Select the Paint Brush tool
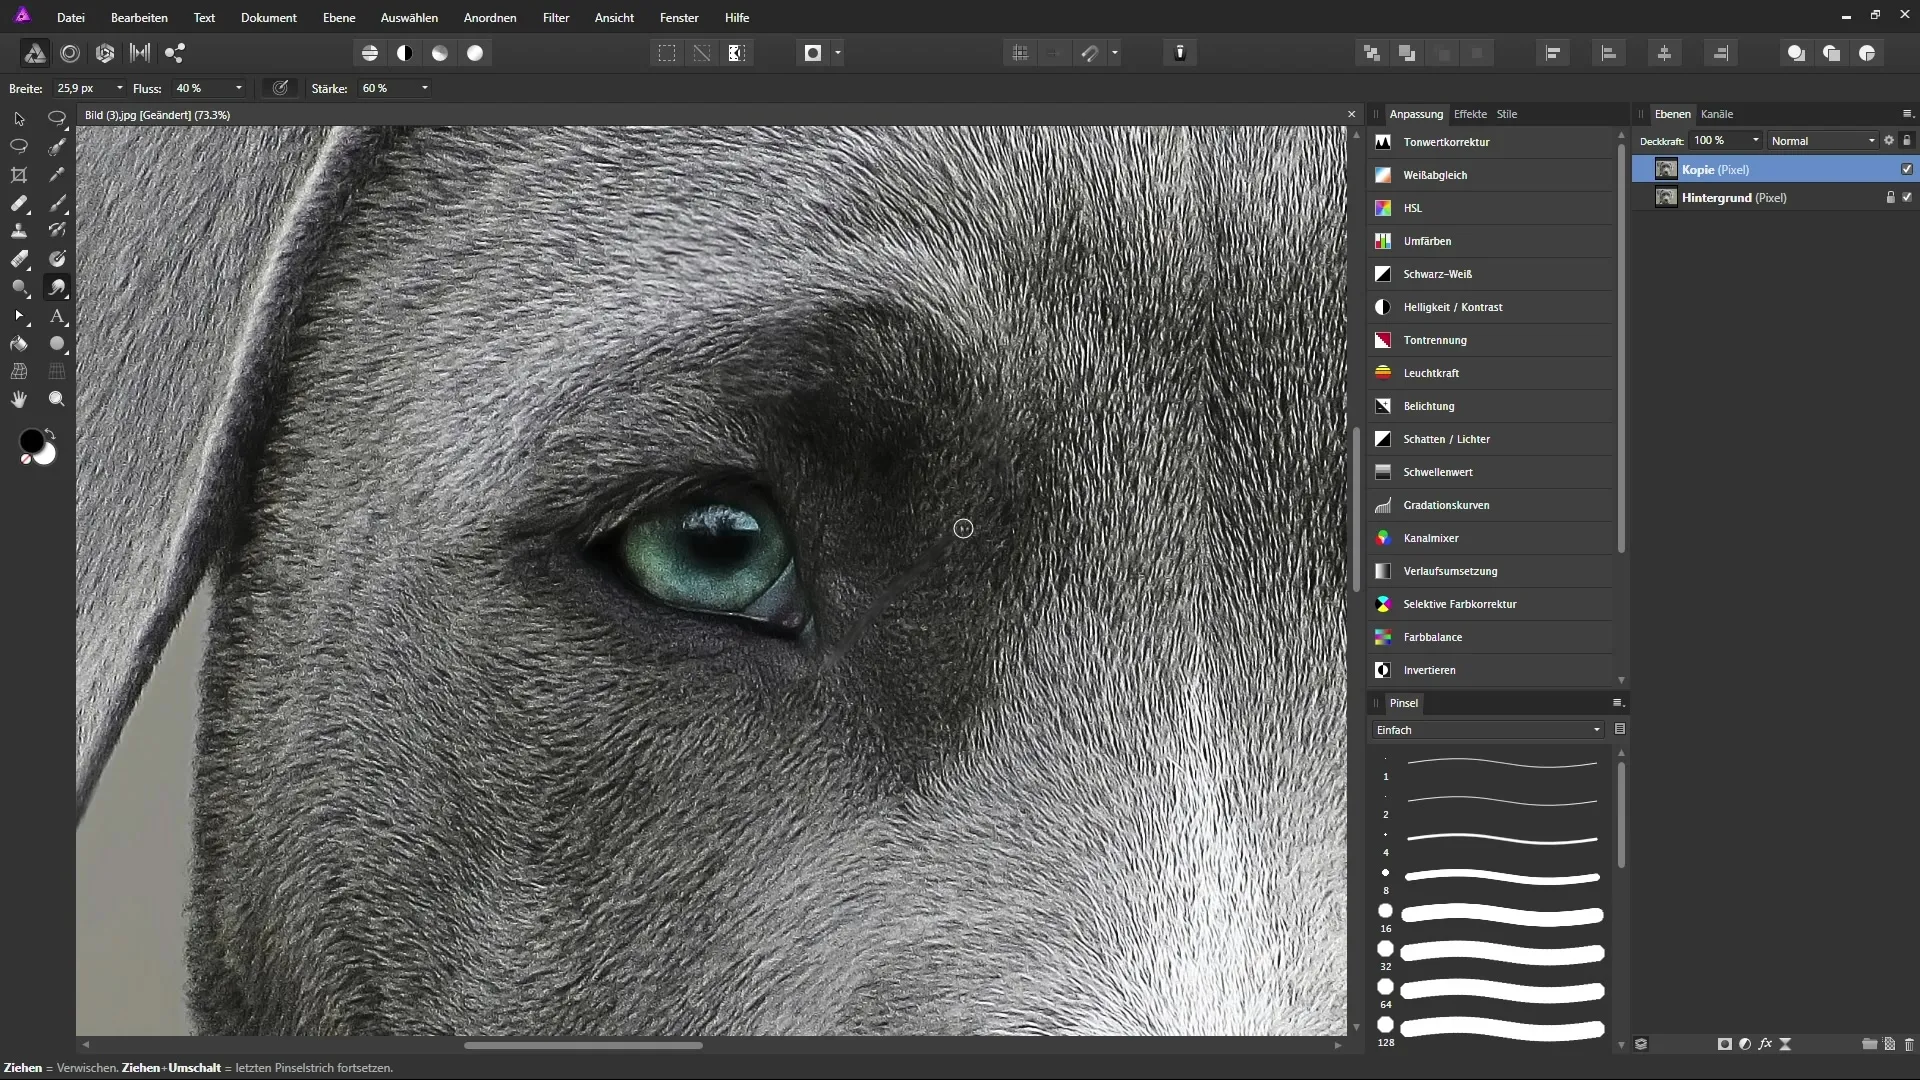The height and width of the screenshot is (1080, 1920). click(x=57, y=203)
